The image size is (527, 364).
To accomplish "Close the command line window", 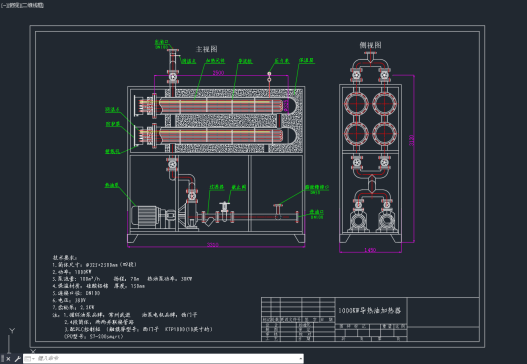I will coord(8,359).
